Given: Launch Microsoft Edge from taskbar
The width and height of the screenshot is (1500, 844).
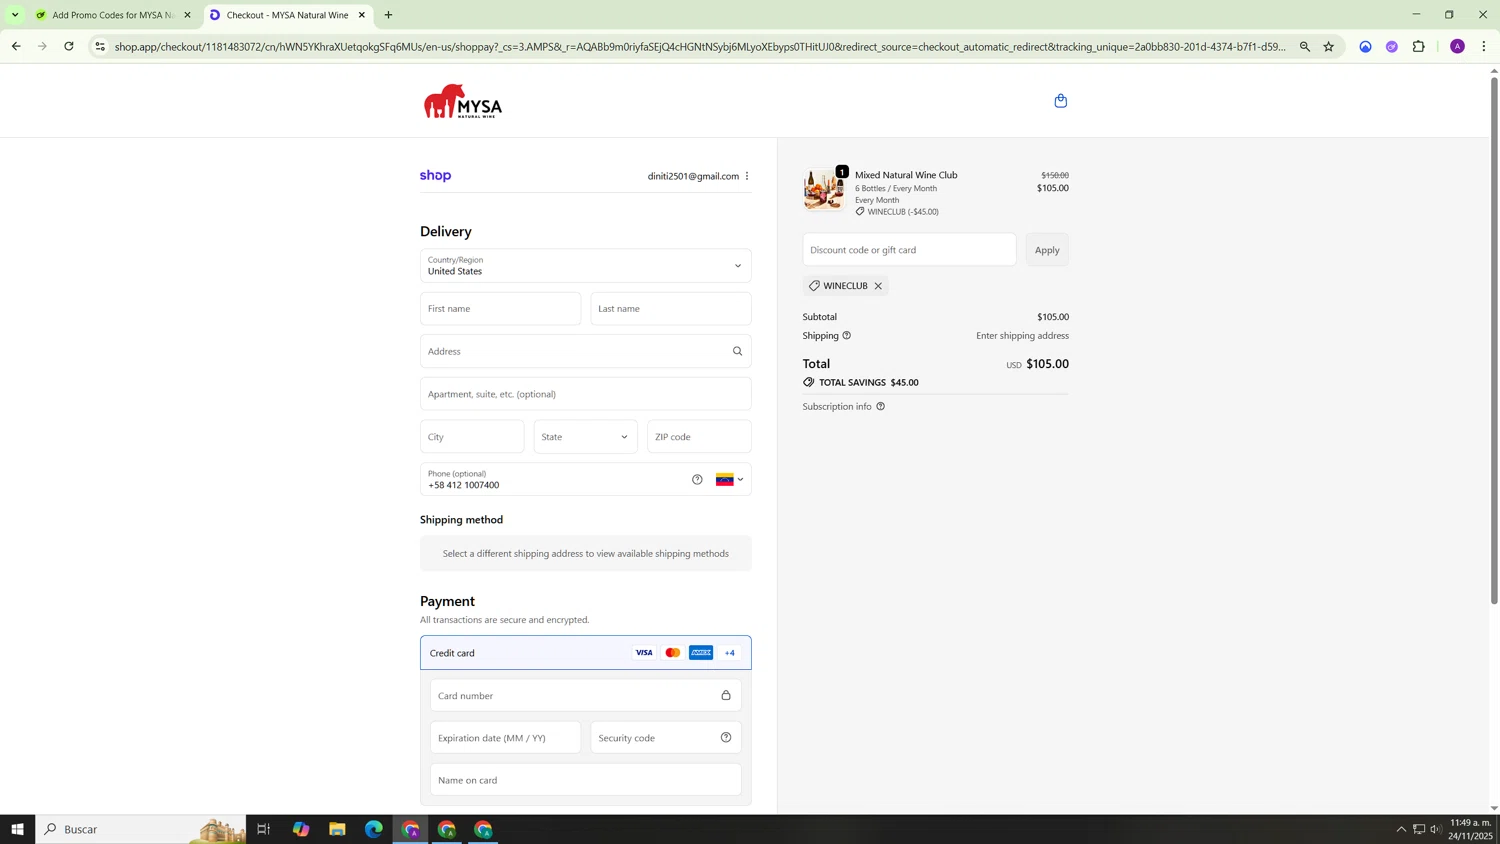Looking at the screenshot, I should click(374, 829).
